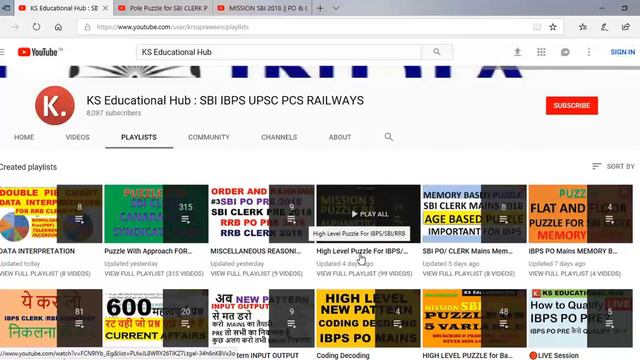Screen dimensions: 640x360
Task: Click the browser forward arrow
Action: coord(15,27)
